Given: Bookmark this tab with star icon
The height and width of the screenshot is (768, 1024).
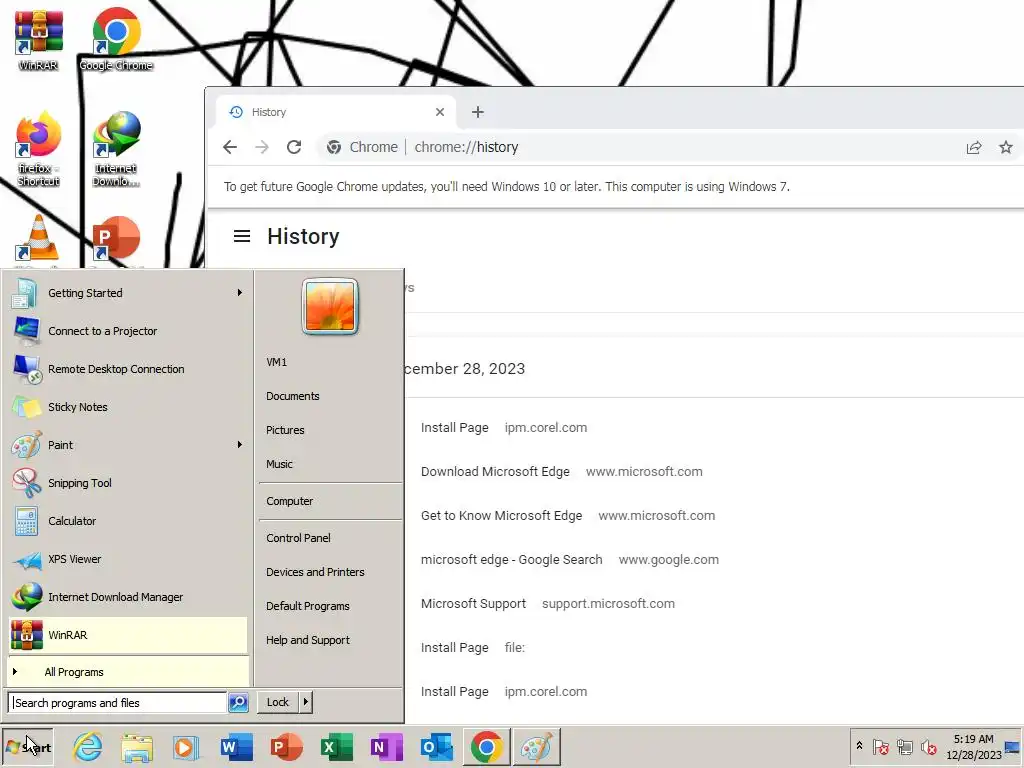Looking at the screenshot, I should 1006,147.
